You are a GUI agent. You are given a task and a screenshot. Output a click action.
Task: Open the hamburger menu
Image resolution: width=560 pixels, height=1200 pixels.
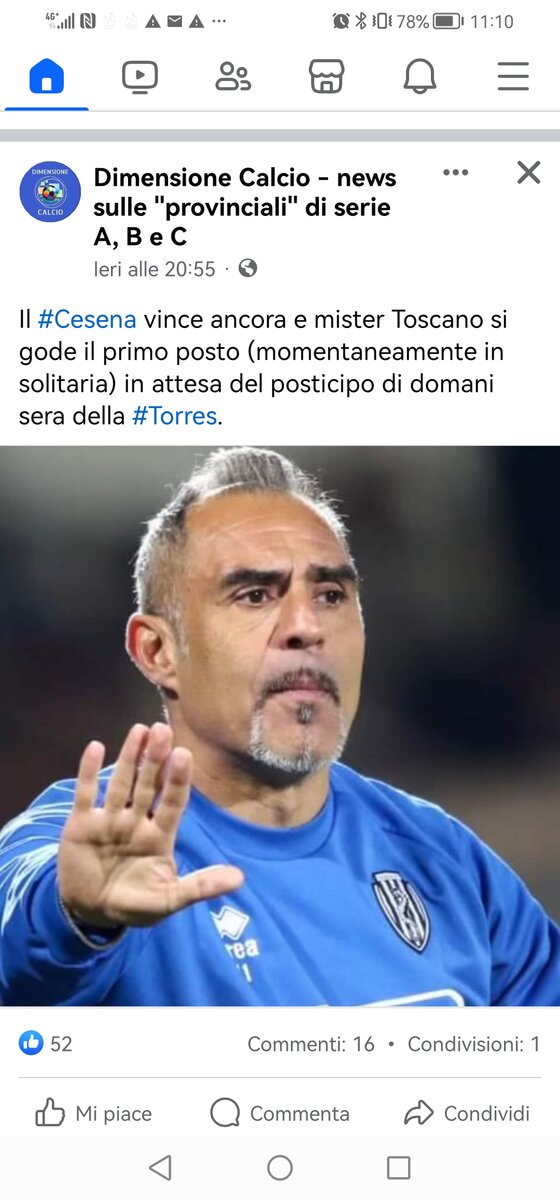click(x=513, y=76)
